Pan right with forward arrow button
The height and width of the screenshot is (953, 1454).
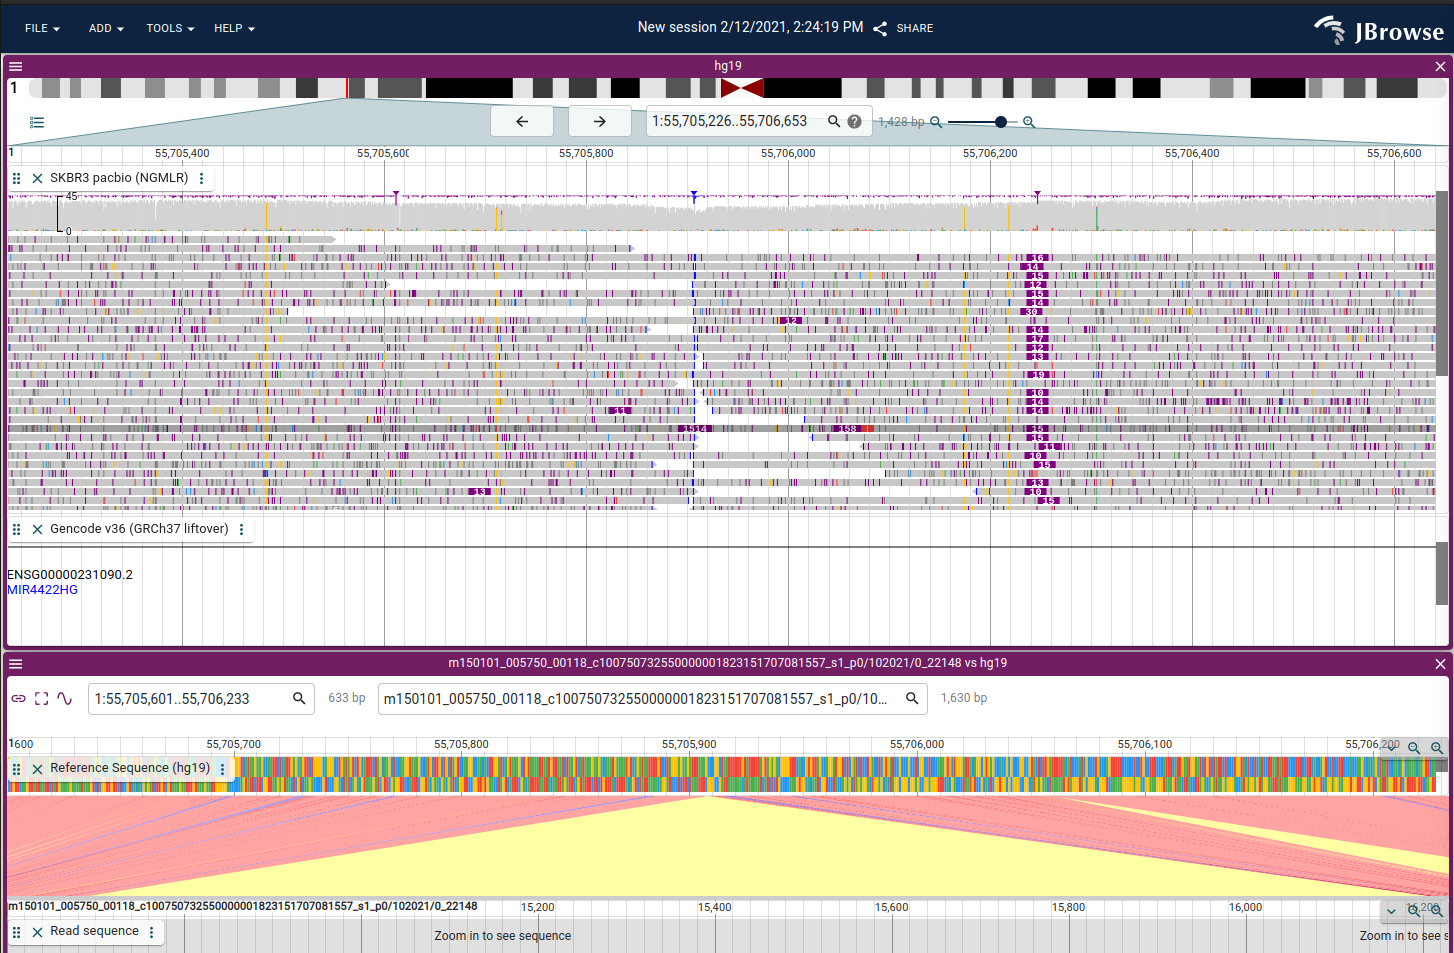(x=600, y=121)
